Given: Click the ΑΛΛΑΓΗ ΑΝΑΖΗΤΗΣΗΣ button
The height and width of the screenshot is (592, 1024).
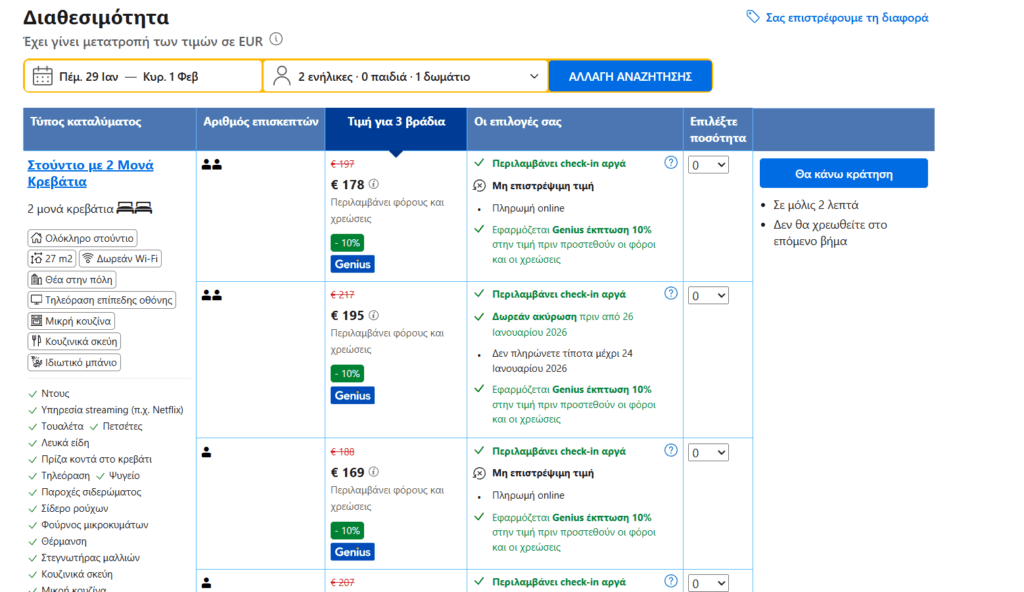Looking at the screenshot, I should pos(630,76).
